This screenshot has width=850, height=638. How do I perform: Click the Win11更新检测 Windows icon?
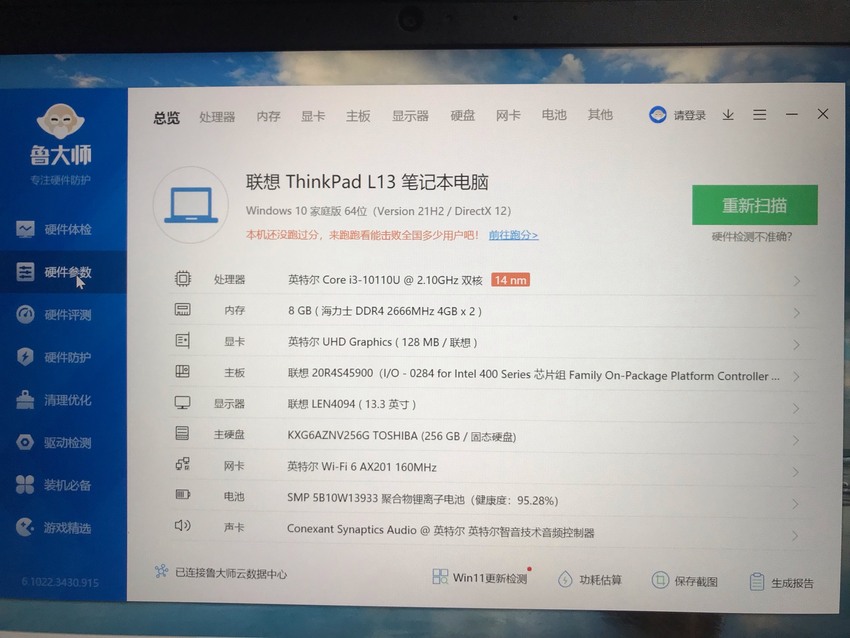(x=440, y=576)
